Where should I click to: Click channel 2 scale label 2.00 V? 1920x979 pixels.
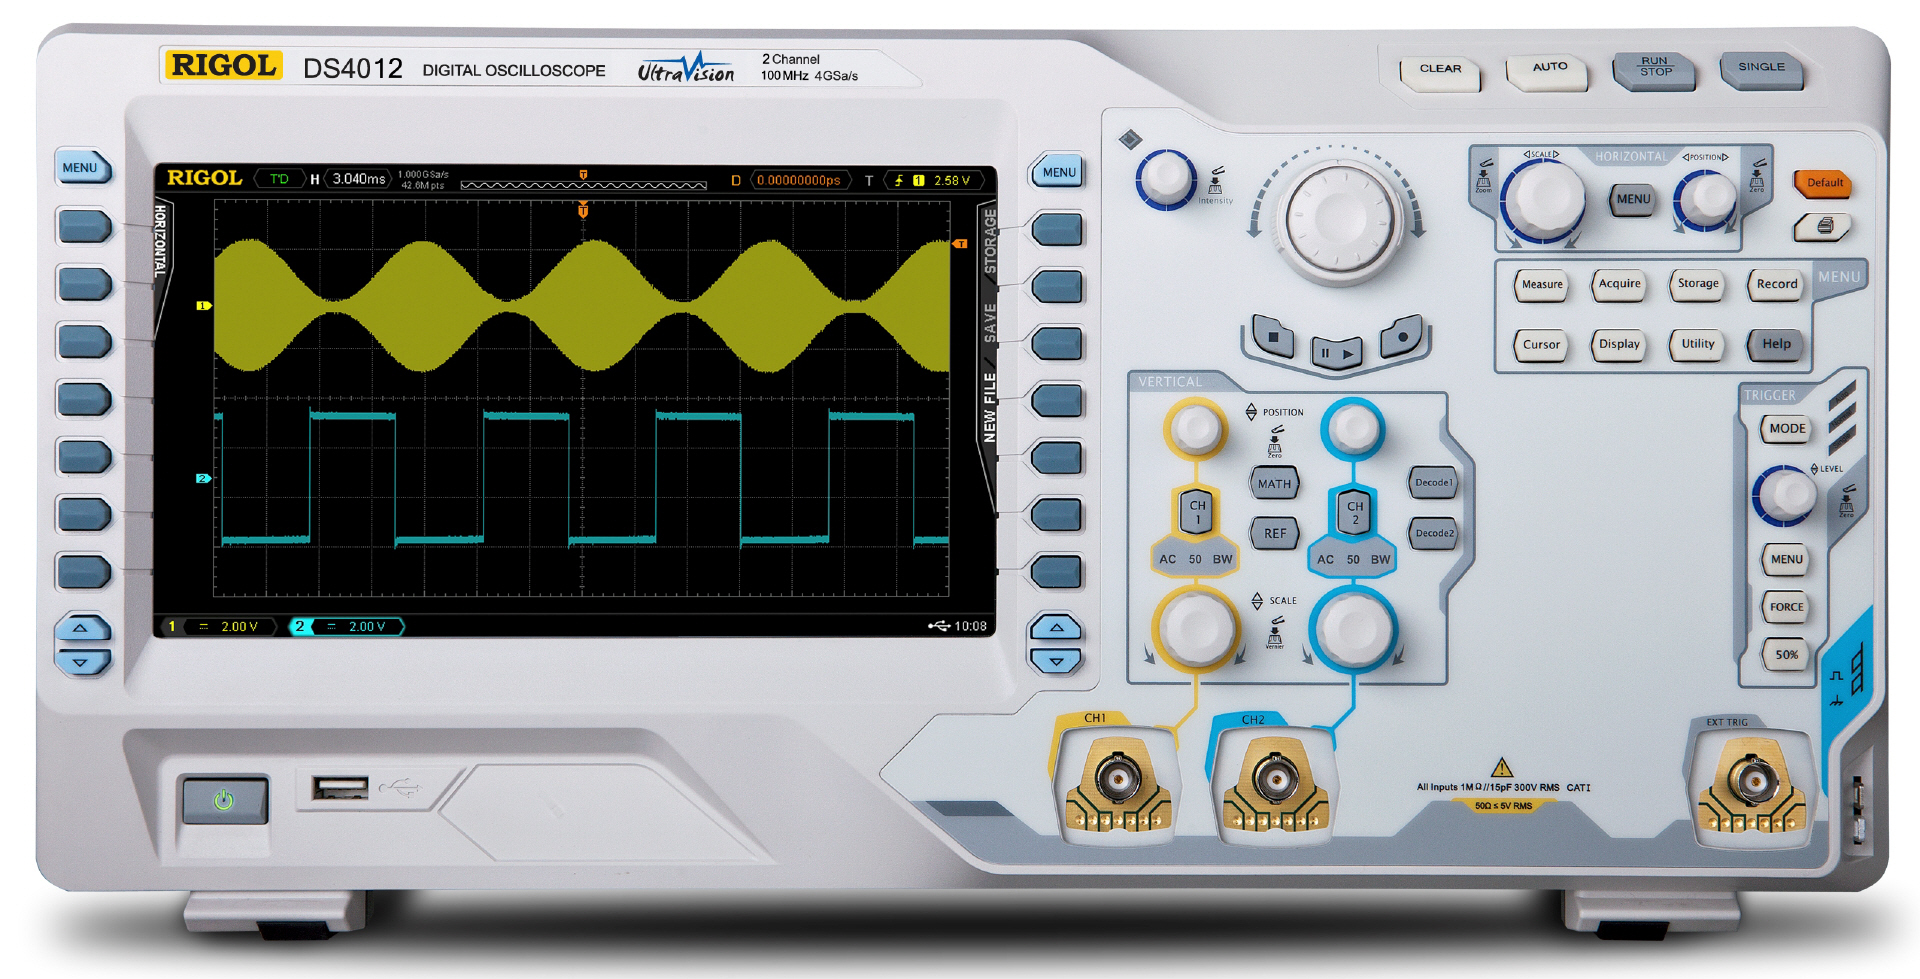tap(367, 626)
